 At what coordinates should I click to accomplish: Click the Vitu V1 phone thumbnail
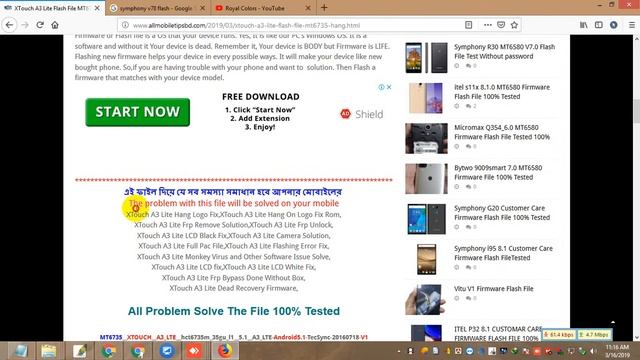pos(426,300)
